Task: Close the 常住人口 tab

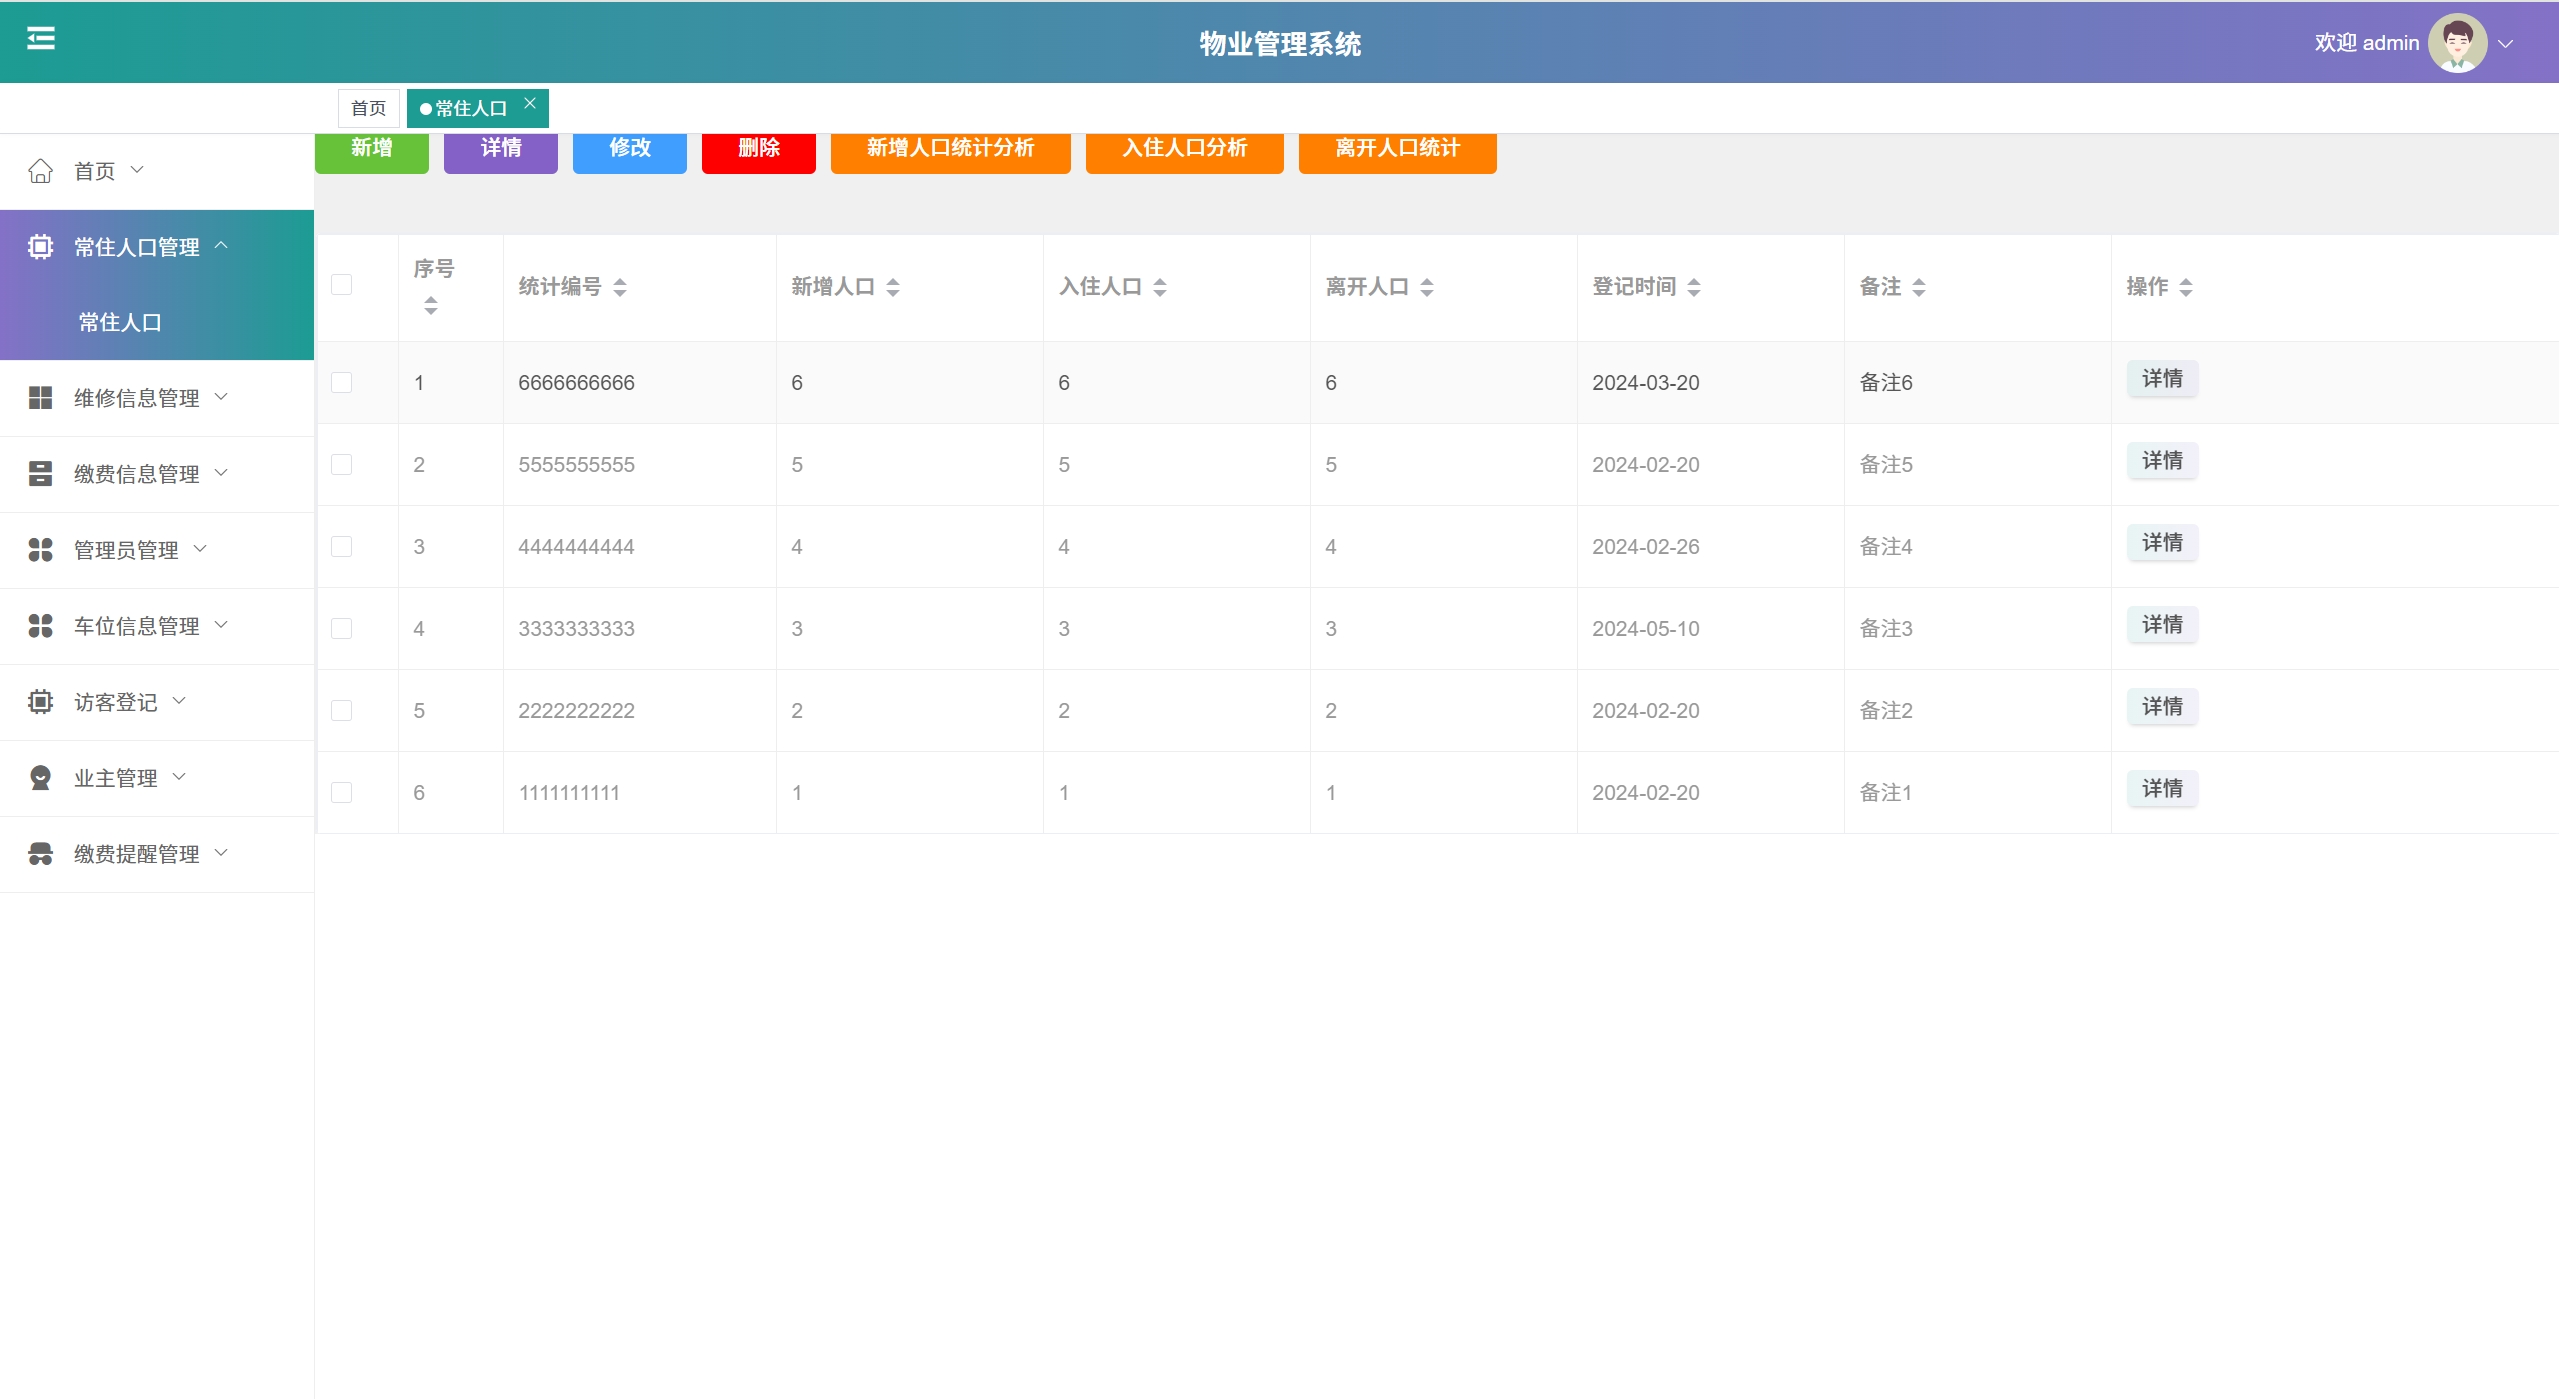Action: 530,103
